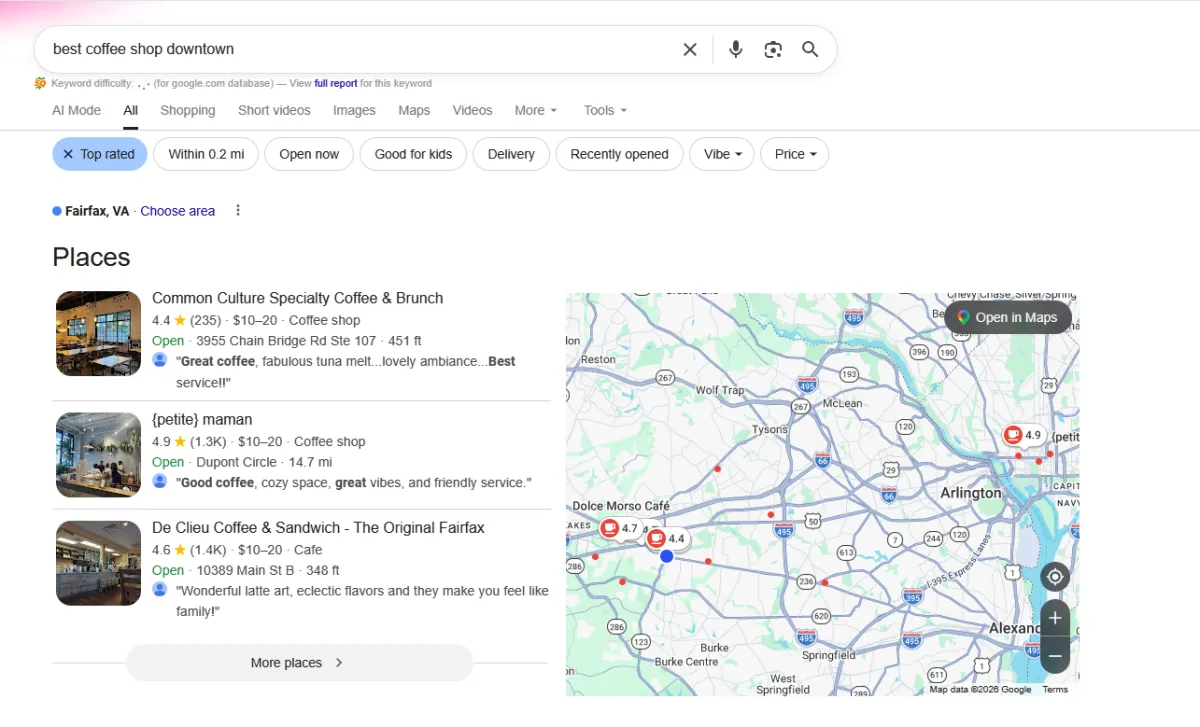Image resolution: width=1200 pixels, height=727 pixels.
Task: Submit search with magnifying glass icon
Action: tap(811, 49)
